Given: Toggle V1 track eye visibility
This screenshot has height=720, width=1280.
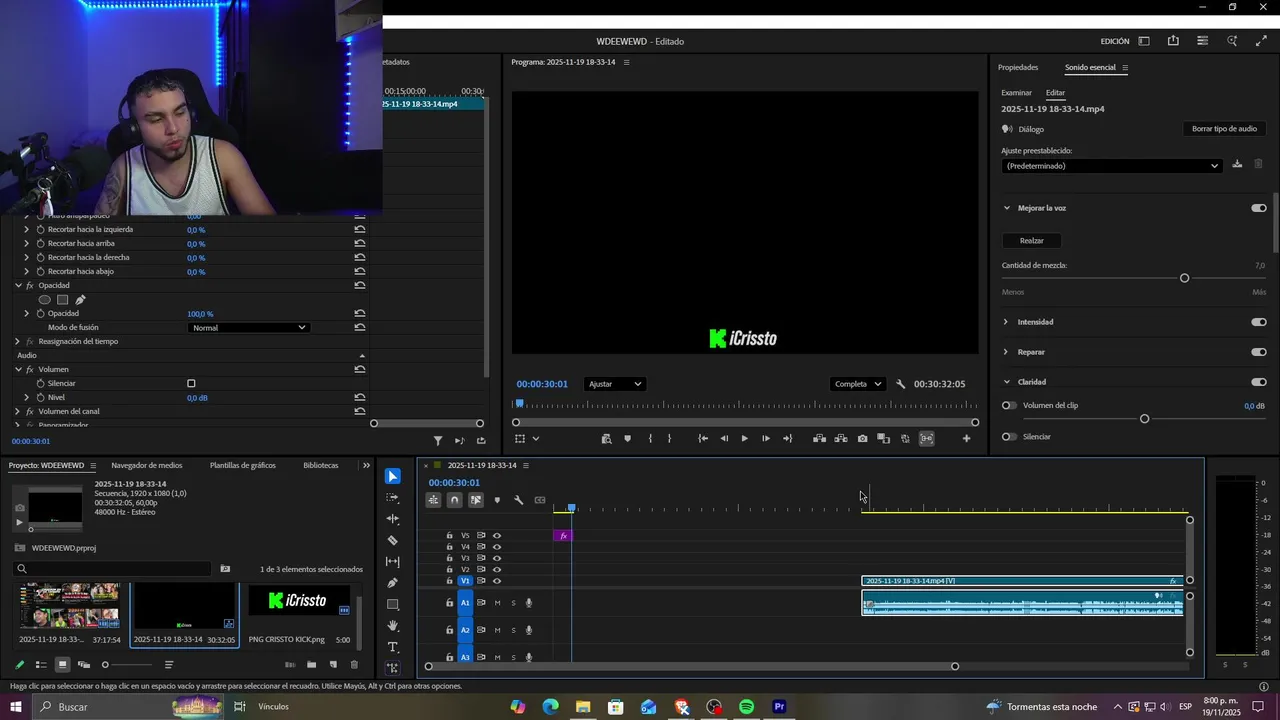Looking at the screenshot, I should point(497,581).
